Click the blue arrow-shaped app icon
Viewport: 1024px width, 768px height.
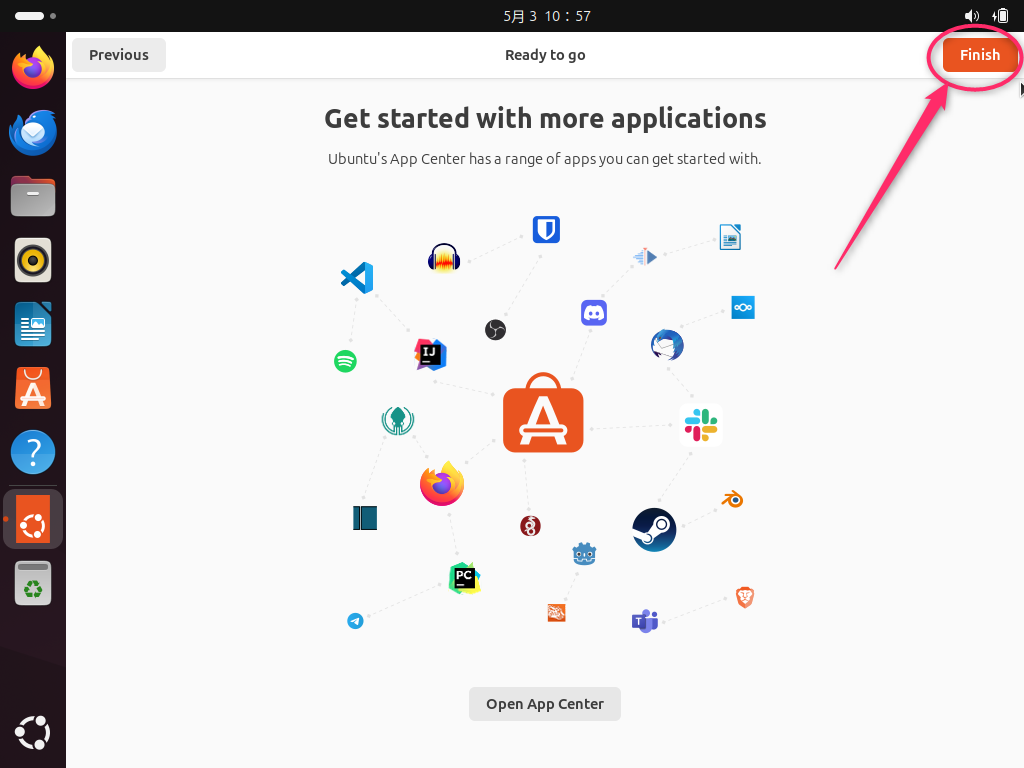645,257
